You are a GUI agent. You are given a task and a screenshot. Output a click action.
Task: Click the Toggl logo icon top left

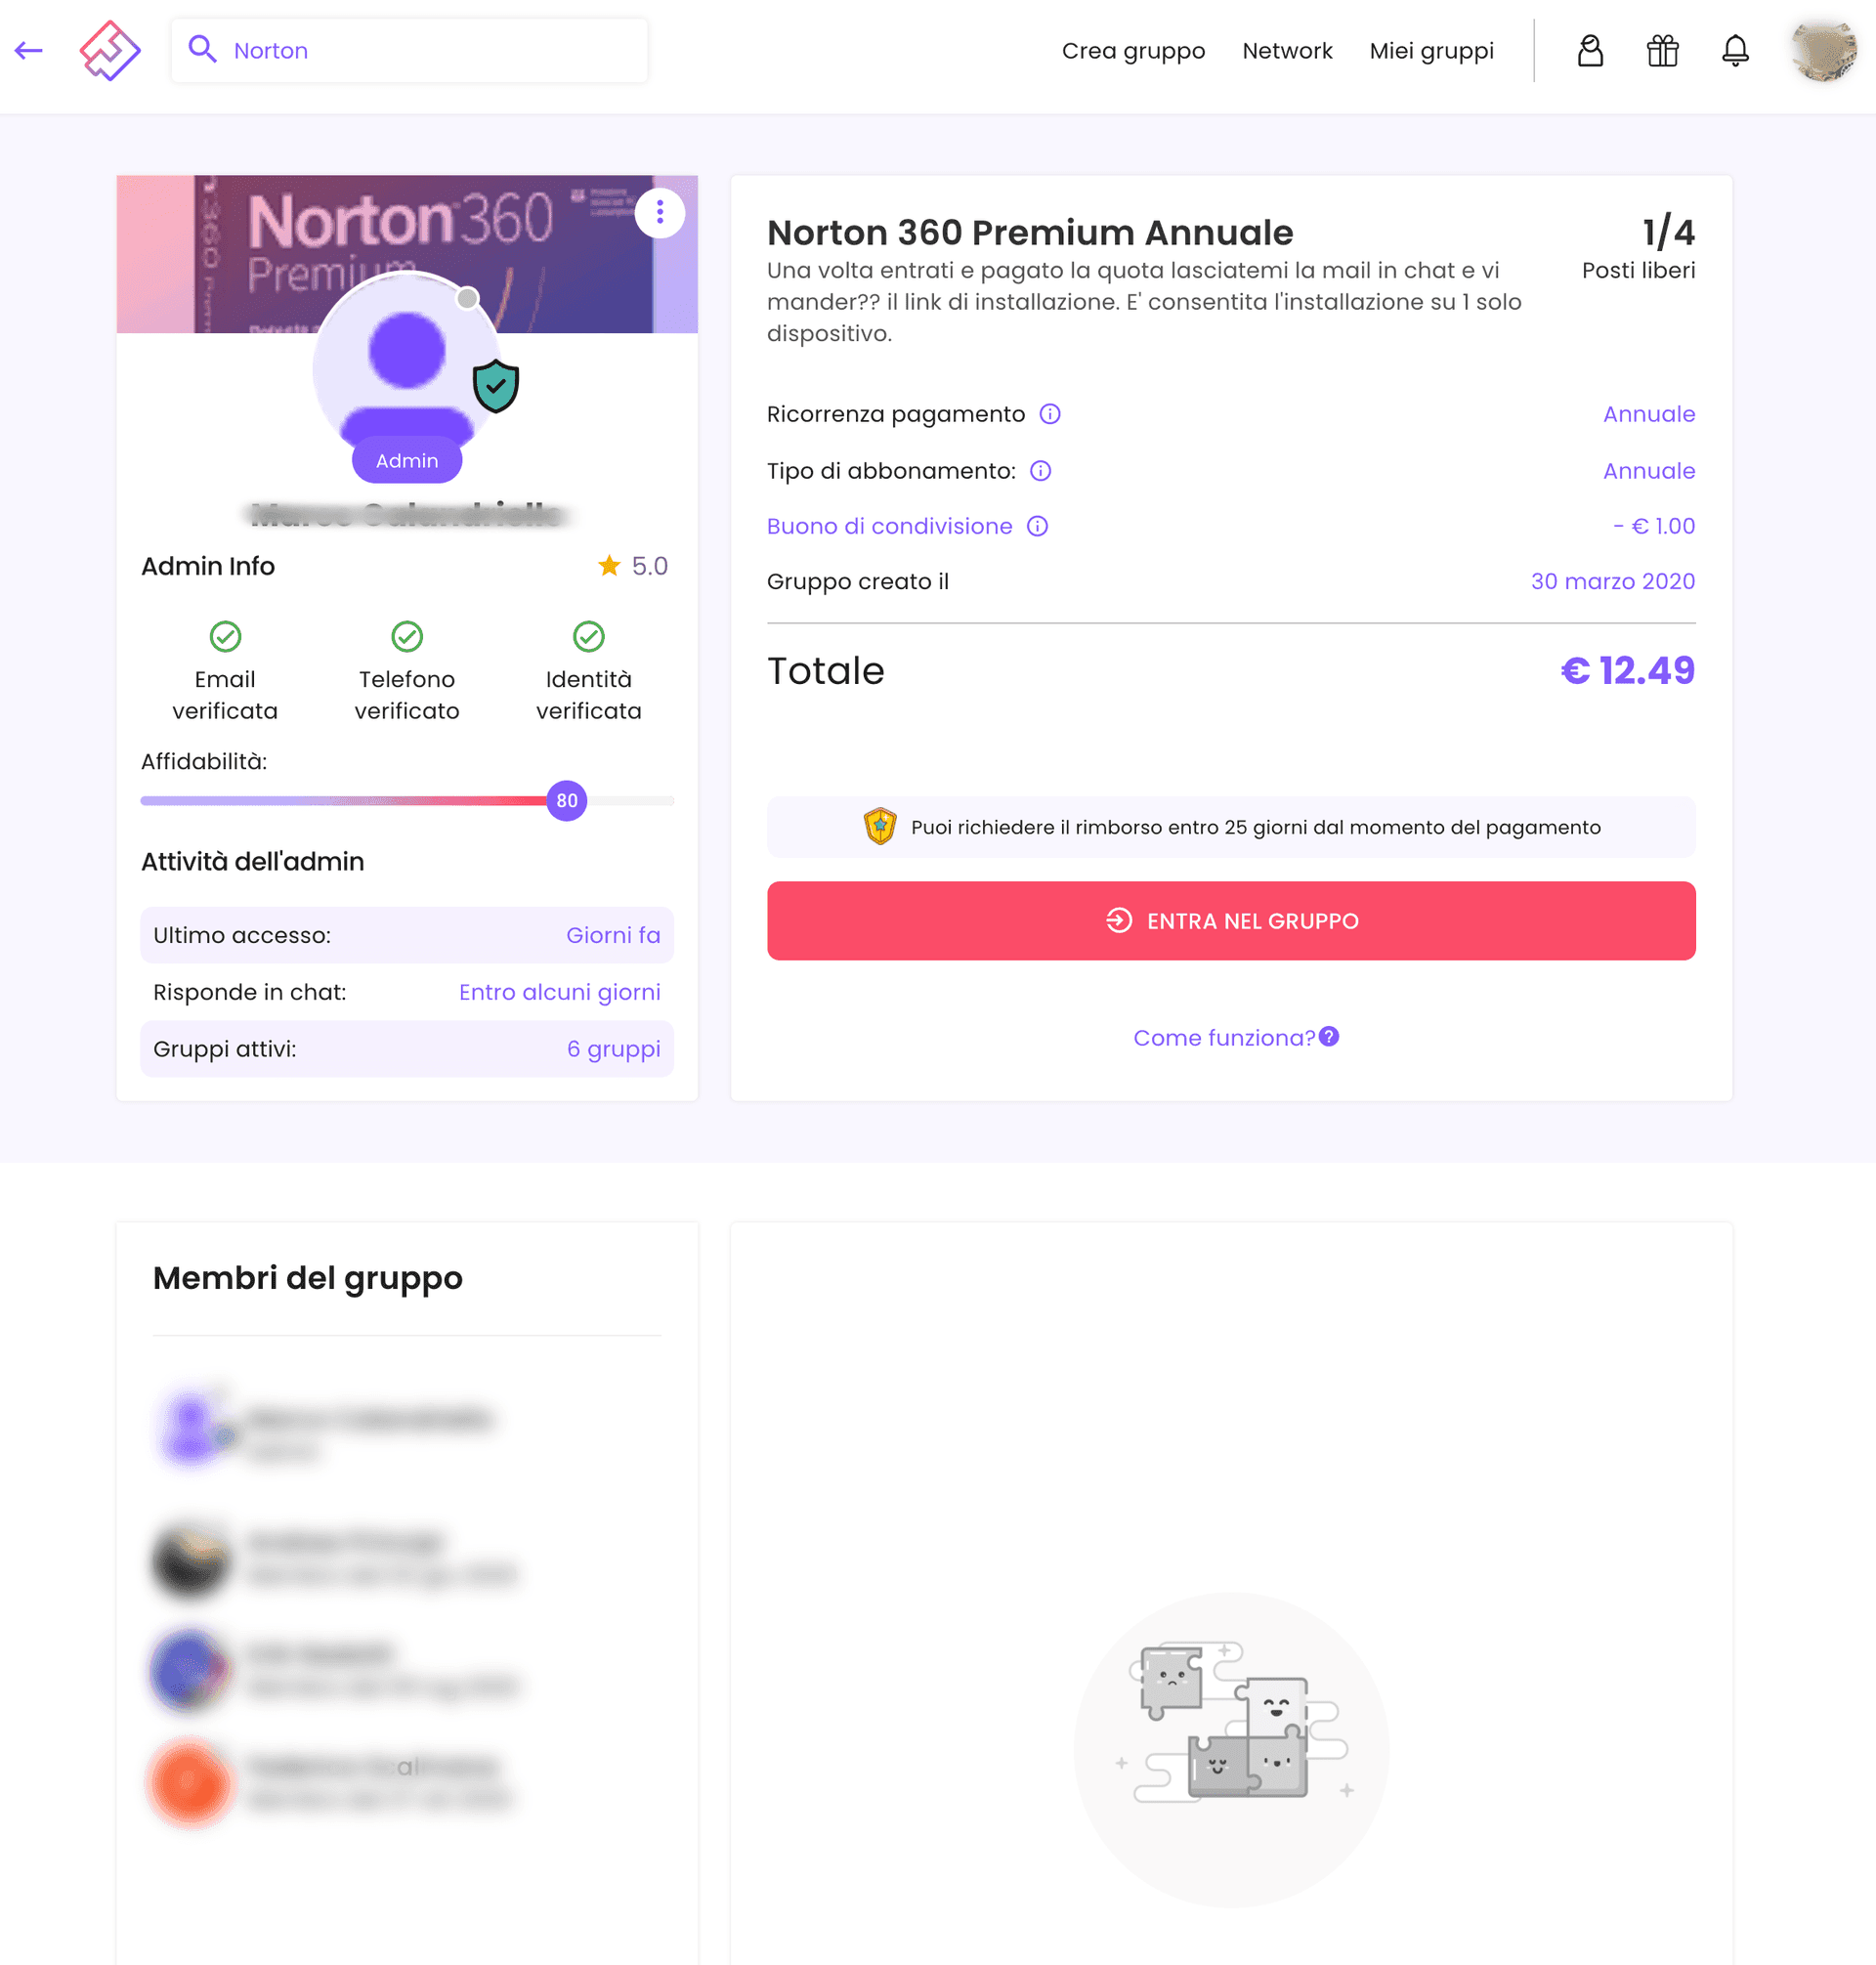110,51
